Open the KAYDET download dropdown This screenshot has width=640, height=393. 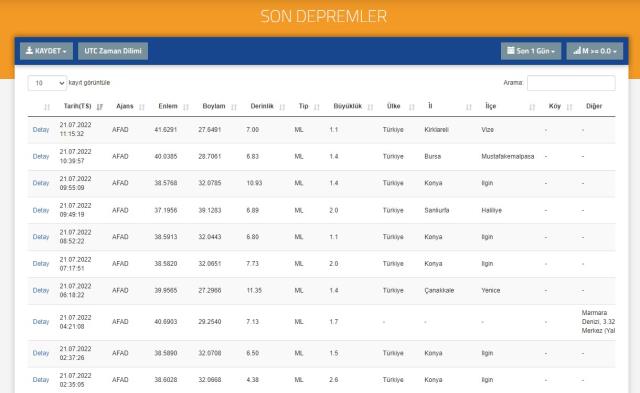46,51
